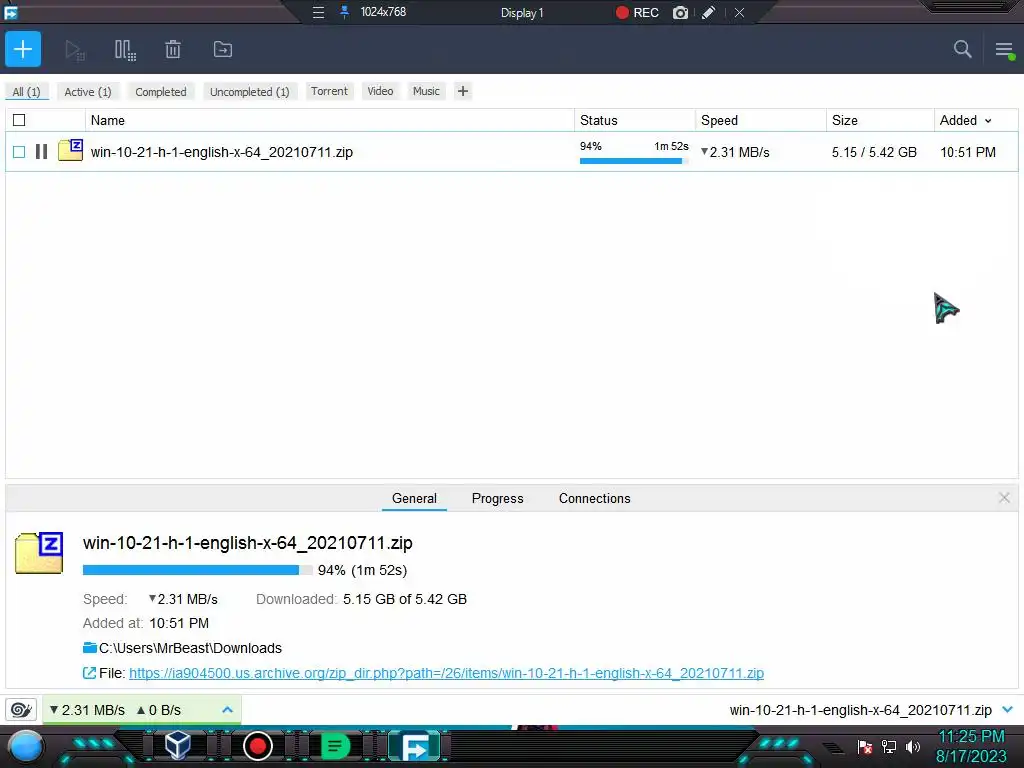Screen dimensions: 1024x768
Task: Click the Move to folder icon
Action: (x=223, y=50)
